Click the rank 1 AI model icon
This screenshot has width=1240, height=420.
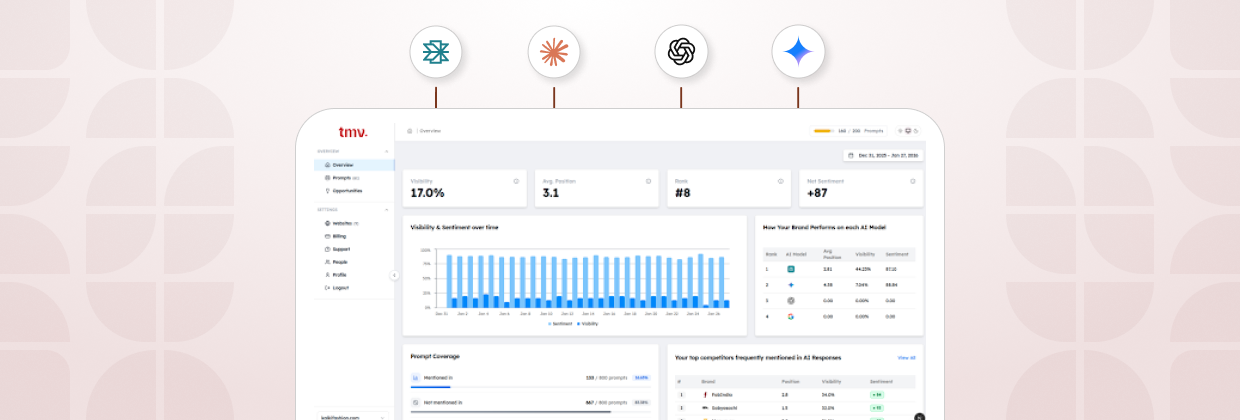[x=790, y=269]
